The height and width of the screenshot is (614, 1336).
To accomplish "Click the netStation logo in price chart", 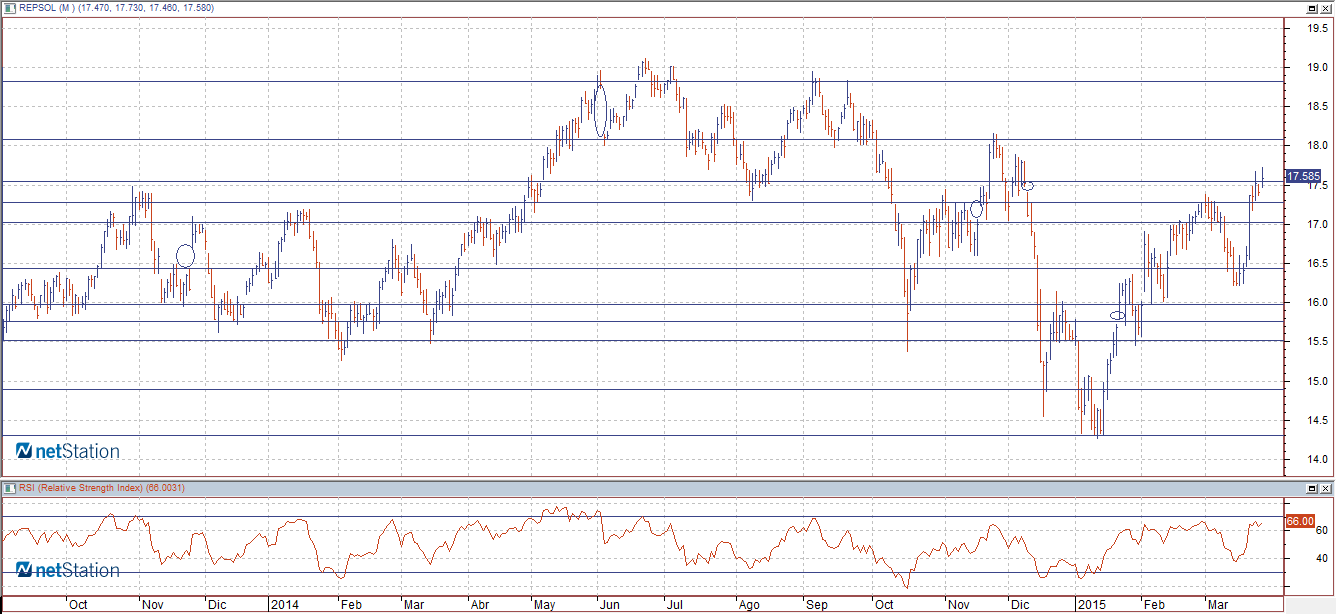I will tap(67, 451).
